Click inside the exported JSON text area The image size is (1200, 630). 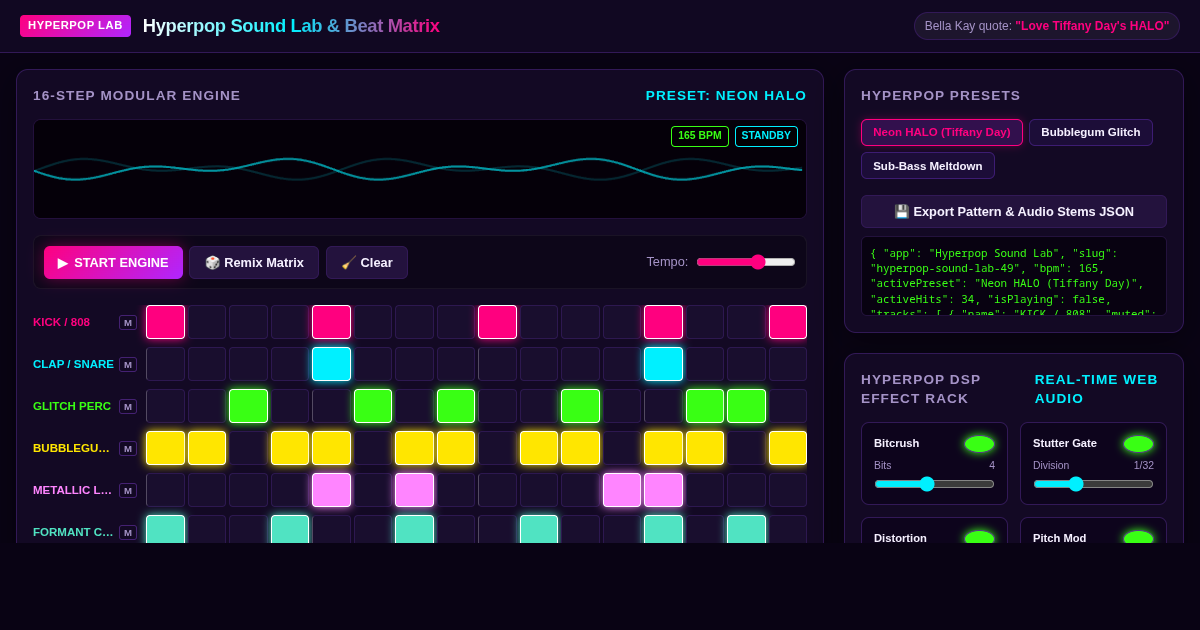coord(1014,276)
